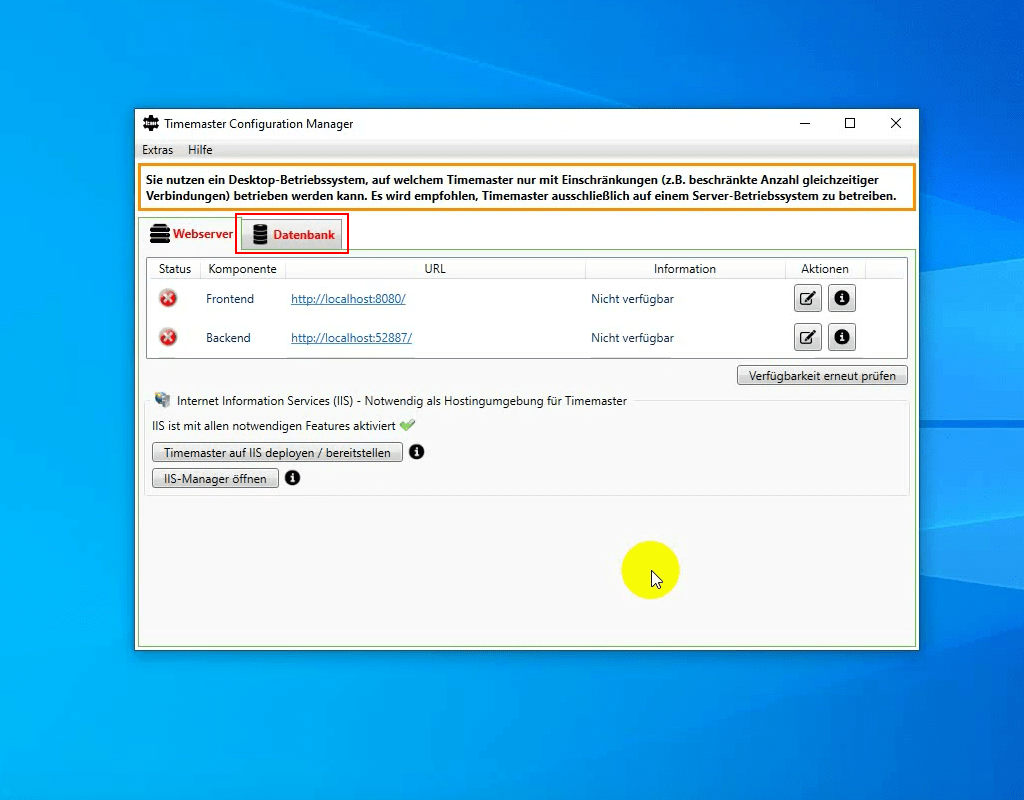
Task: Click the IIS globe icon
Action: 162,399
